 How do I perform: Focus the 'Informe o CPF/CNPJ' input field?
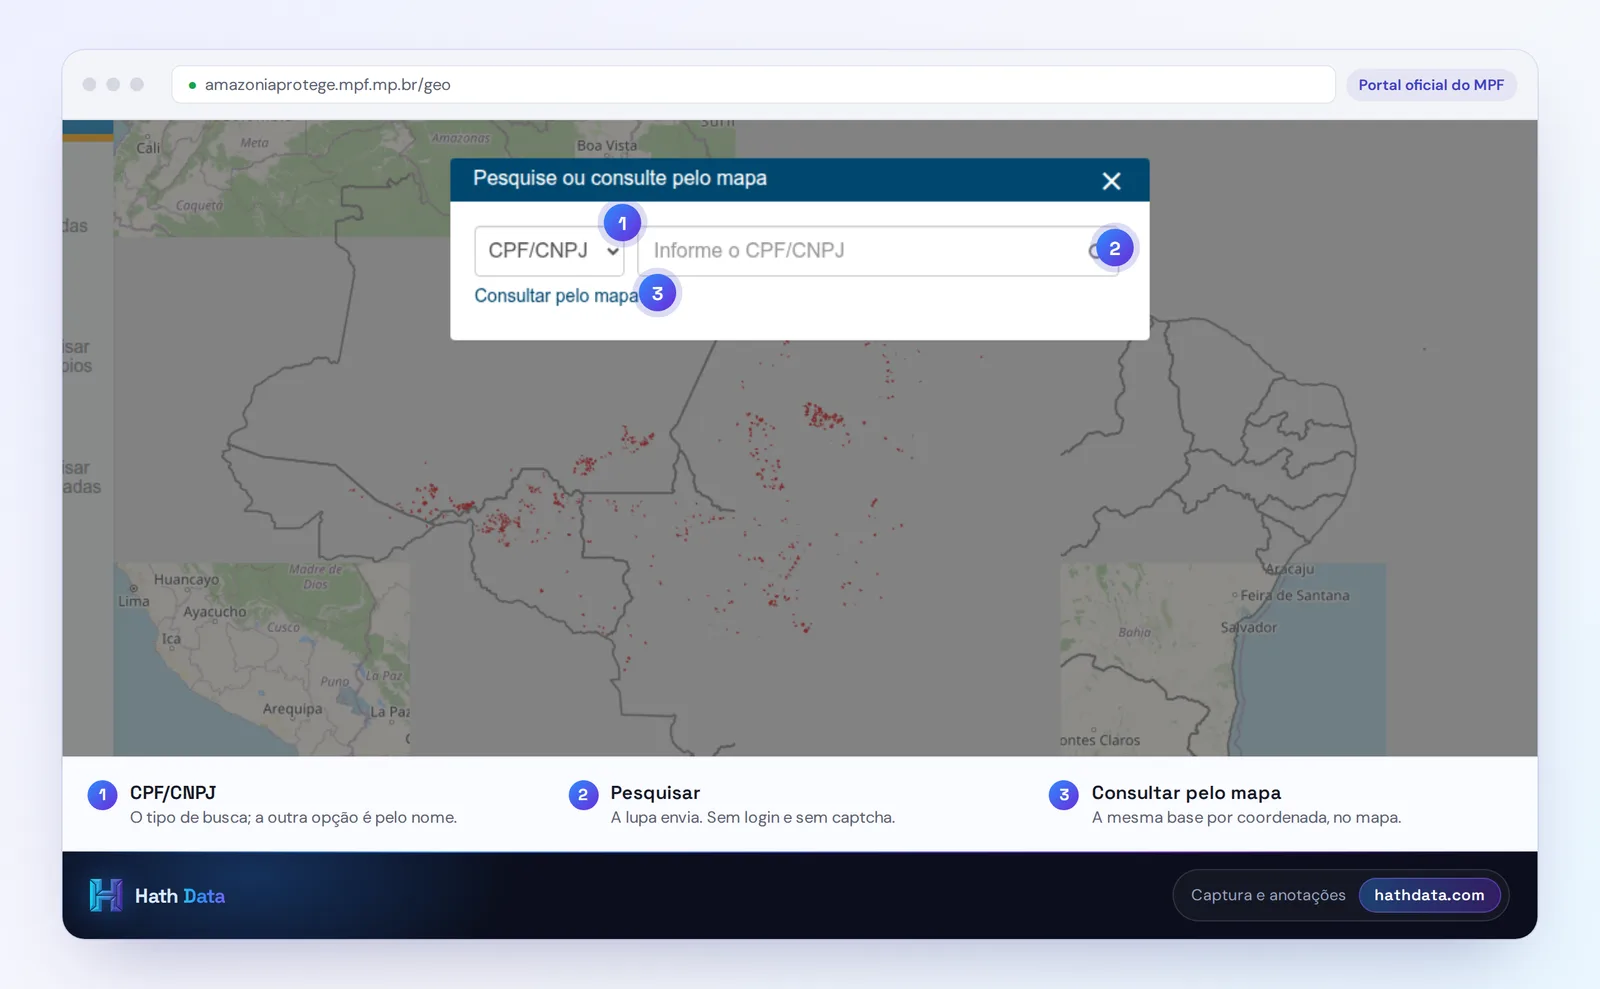pyautogui.click(x=877, y=251)
